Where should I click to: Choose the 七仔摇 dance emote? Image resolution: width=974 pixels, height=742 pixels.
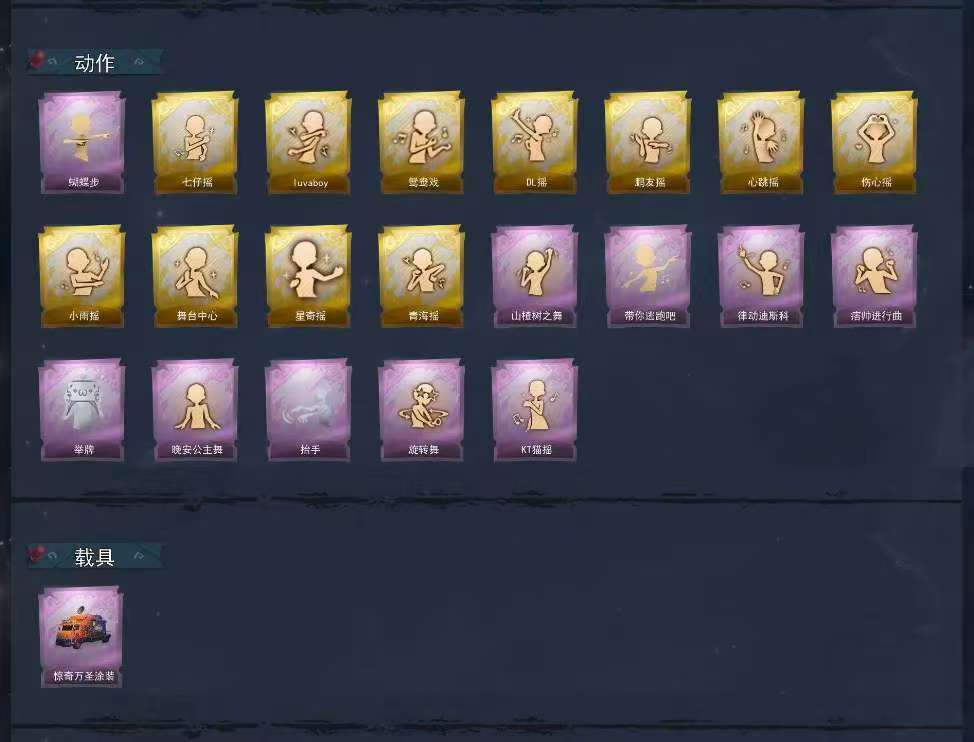pos(195,143)
